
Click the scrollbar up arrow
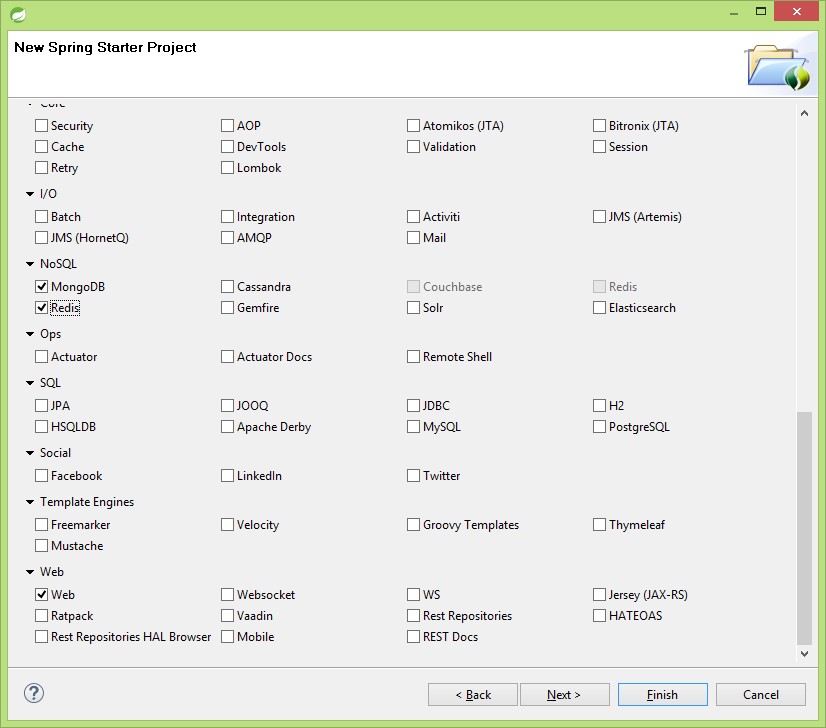(804, 113)
